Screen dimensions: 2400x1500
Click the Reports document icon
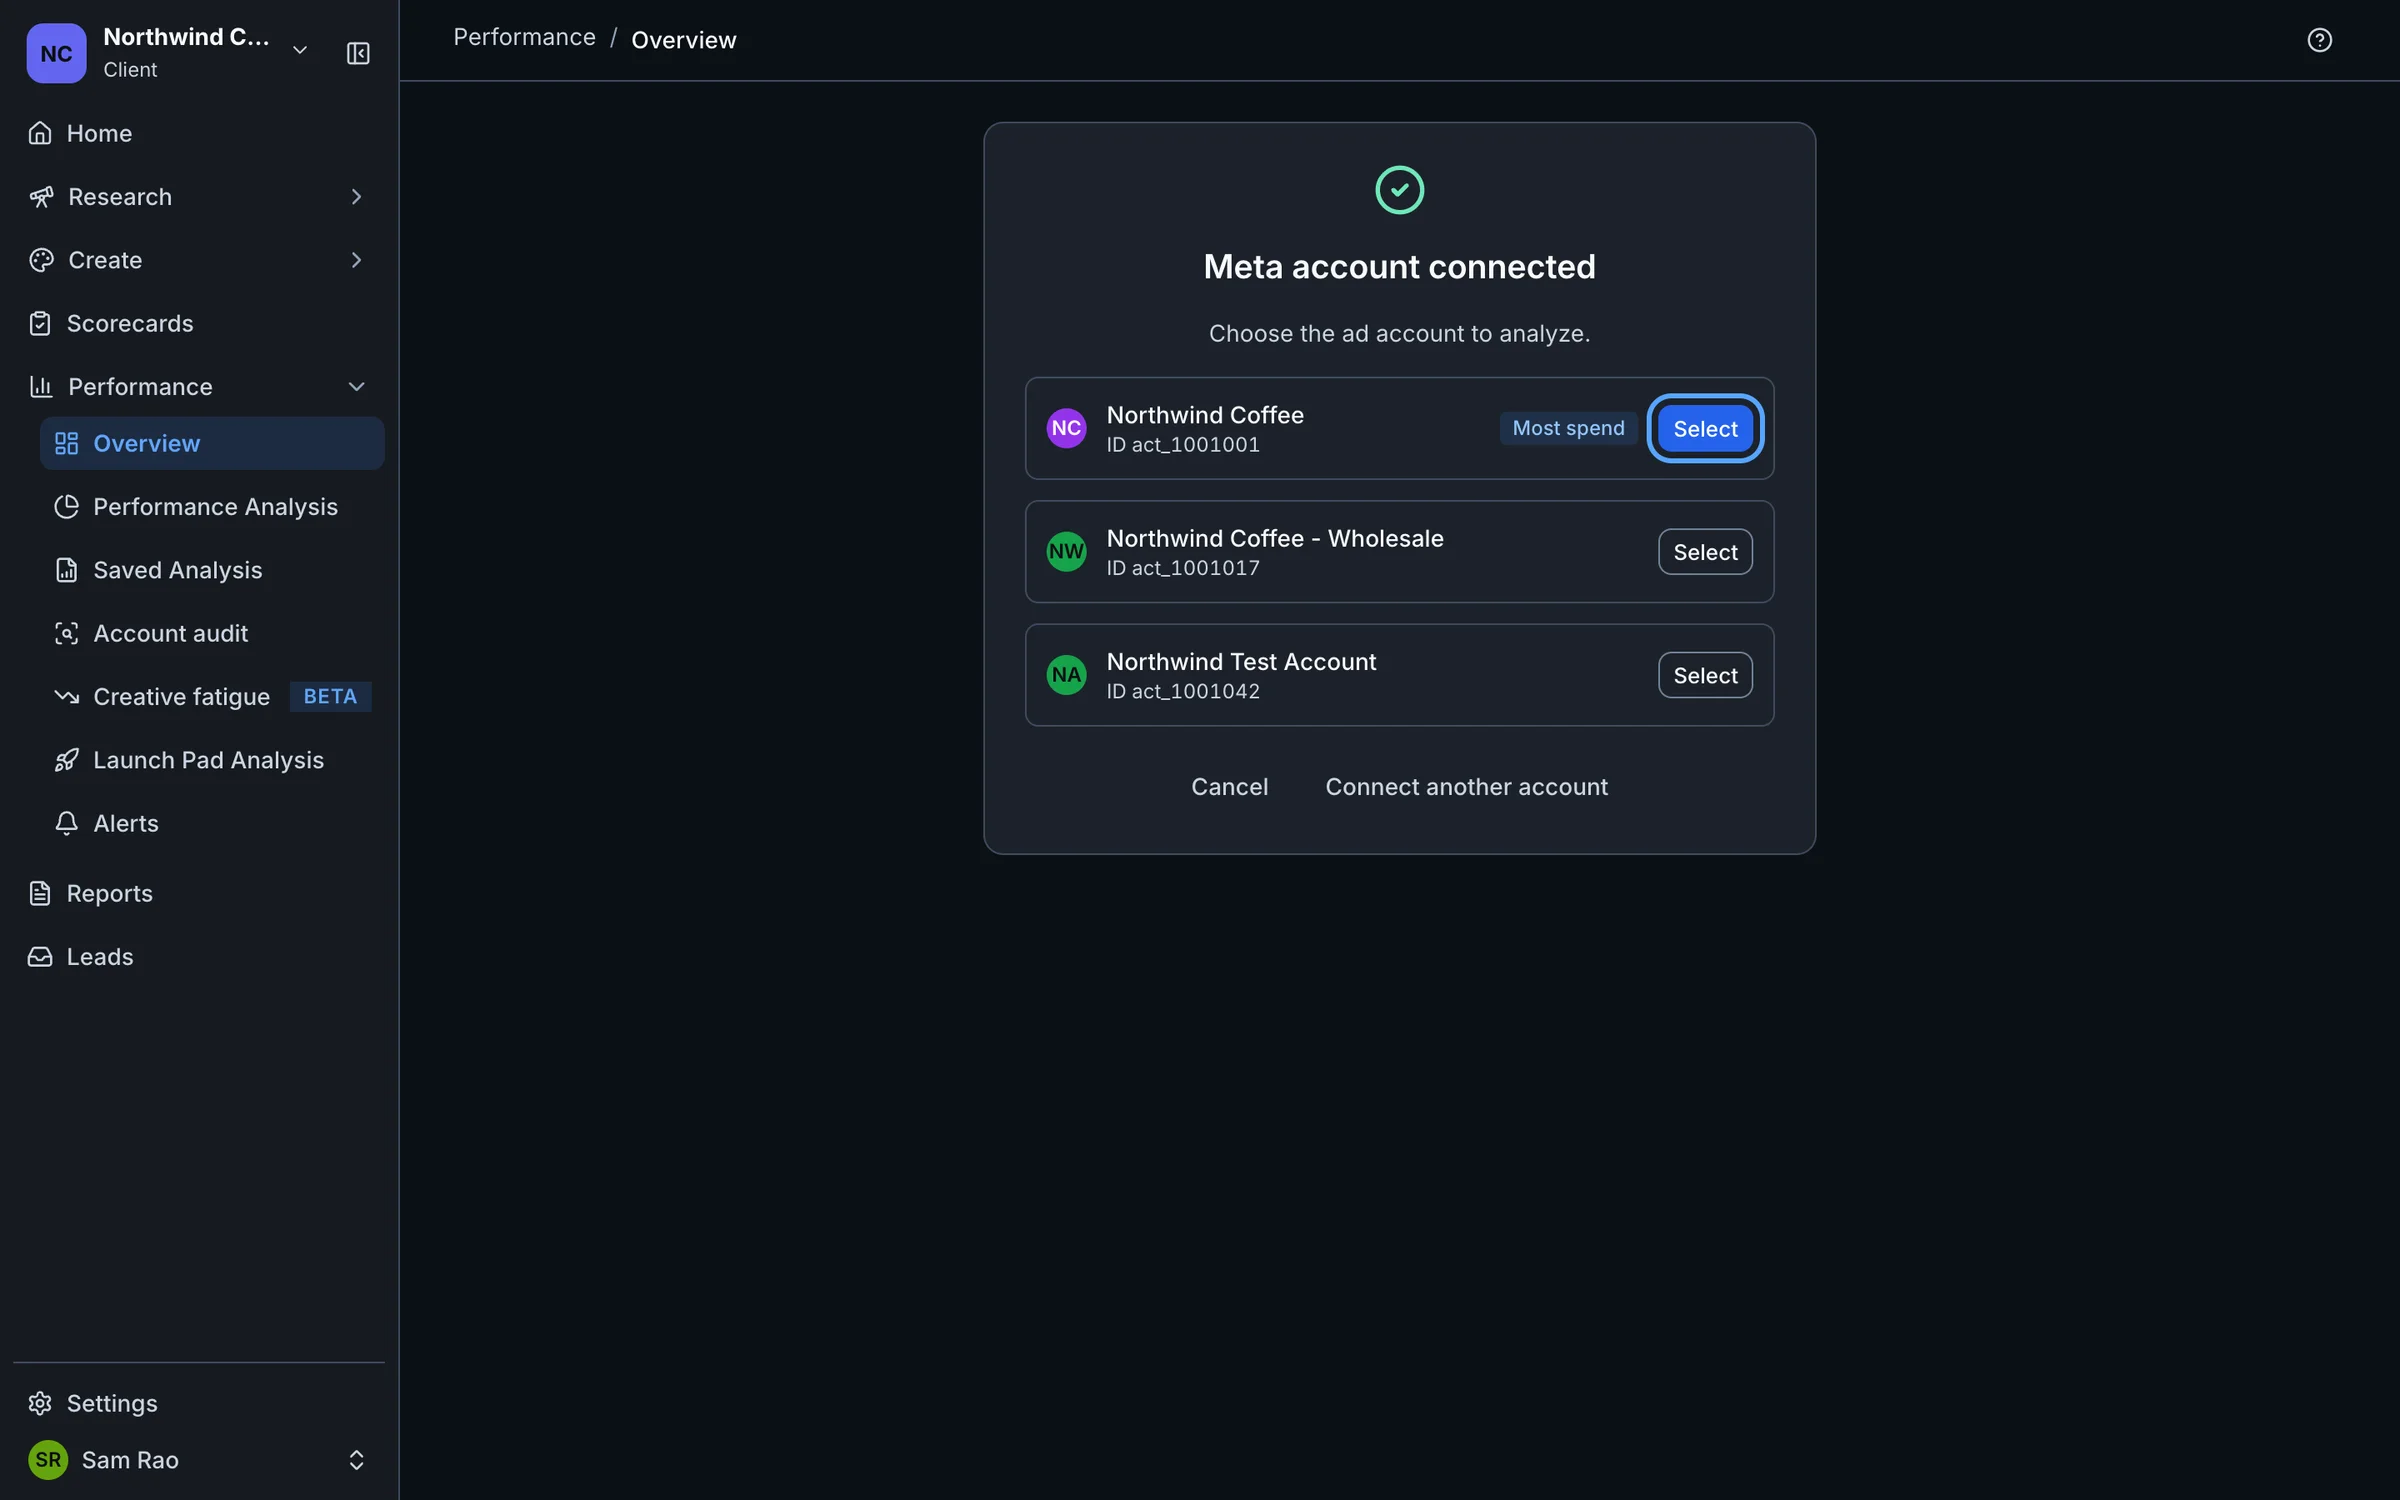click(x=40, y=893)
